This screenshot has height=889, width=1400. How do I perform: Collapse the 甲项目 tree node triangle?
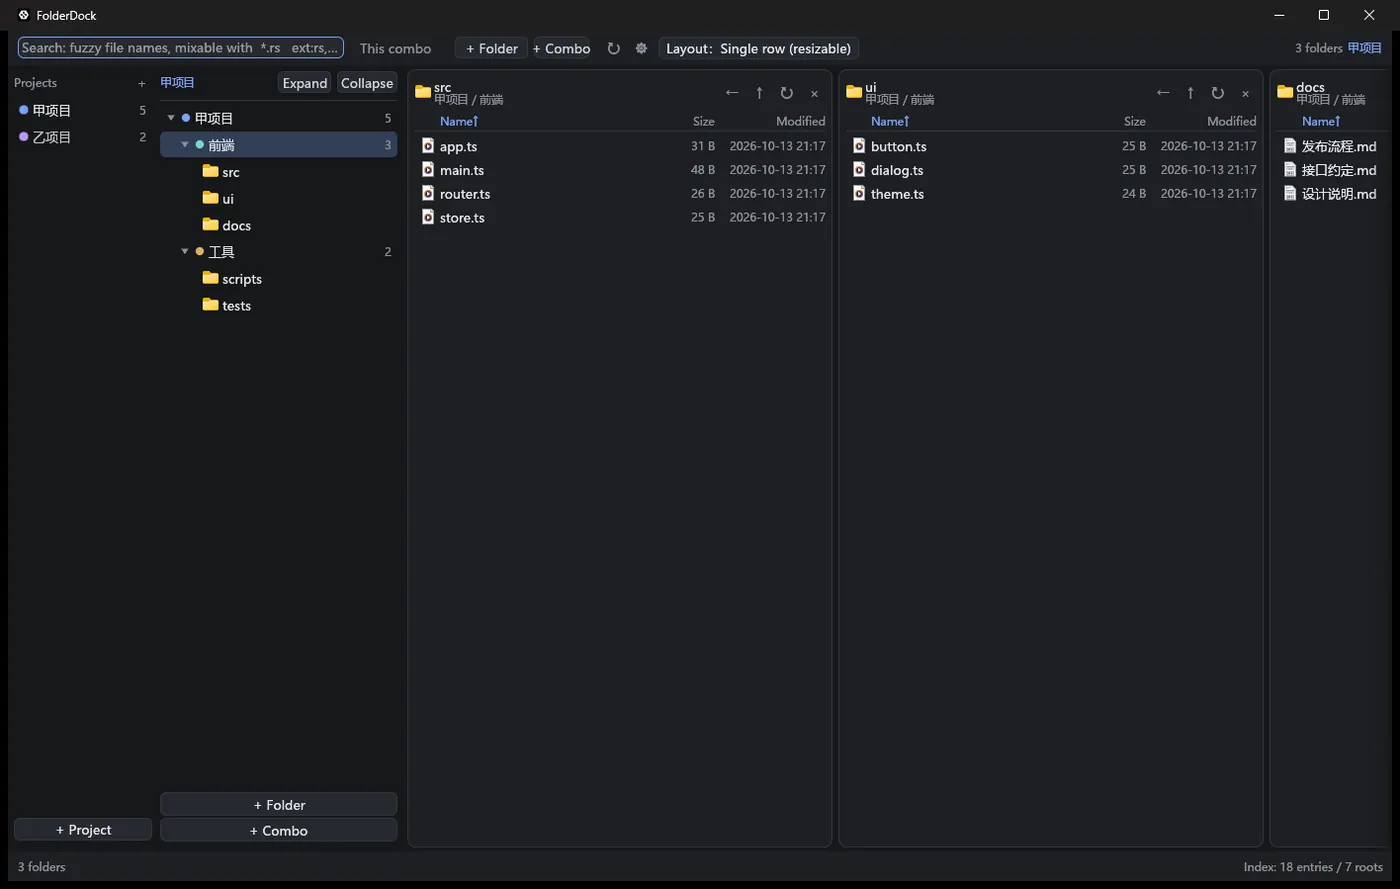click(x=171, y=118)
